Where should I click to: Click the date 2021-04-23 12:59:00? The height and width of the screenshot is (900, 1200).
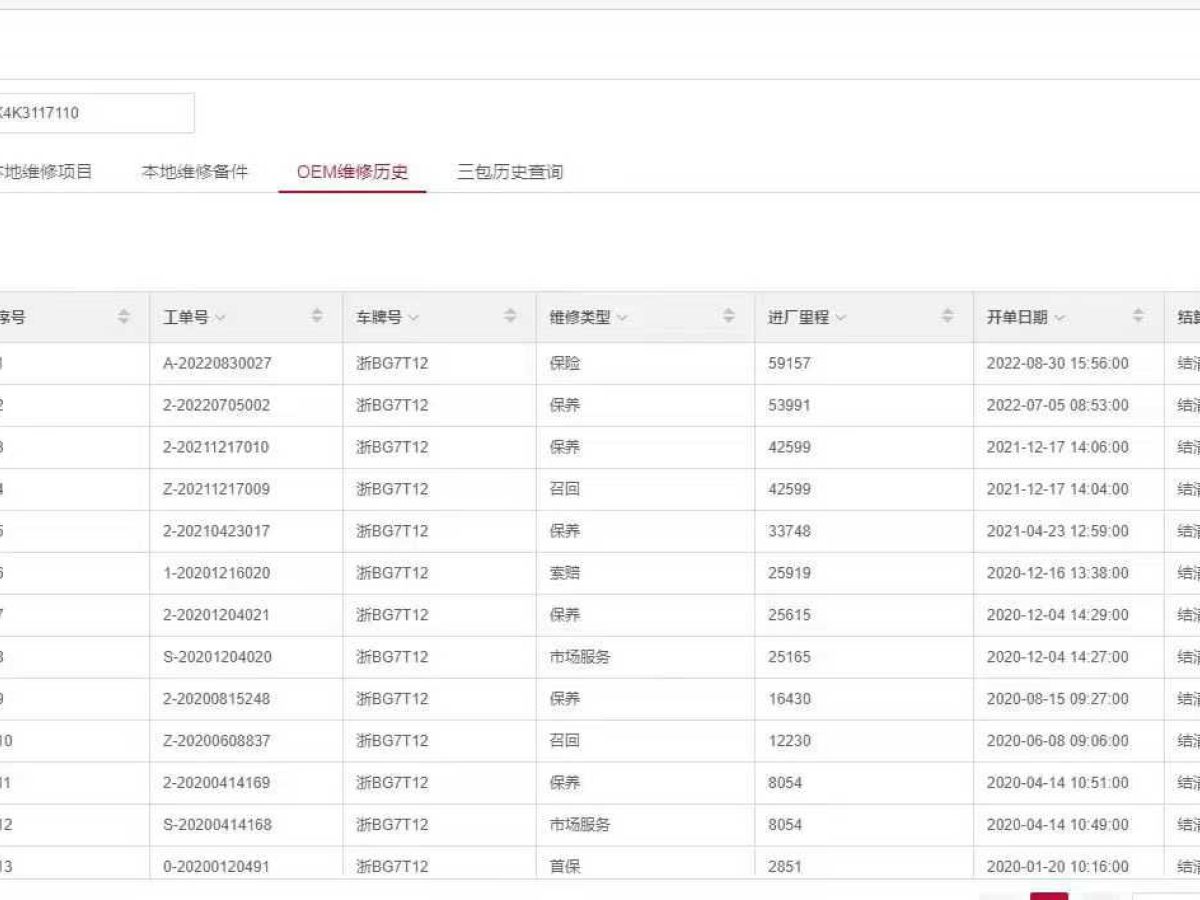[x=1058, y=531]
